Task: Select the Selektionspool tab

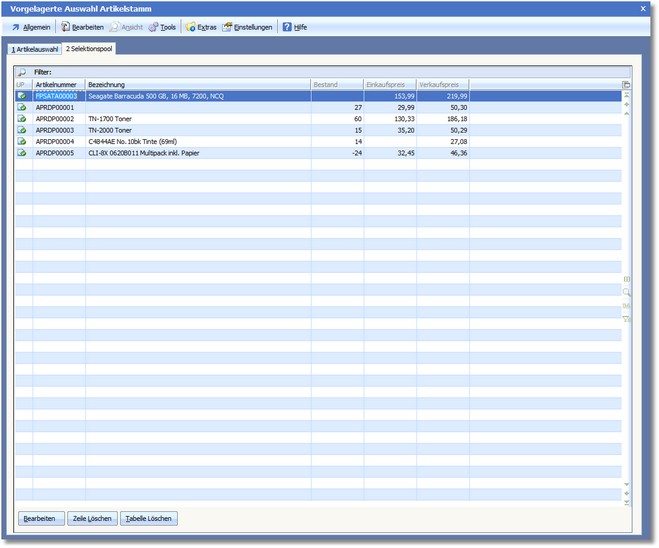Action: coord(89,49)
